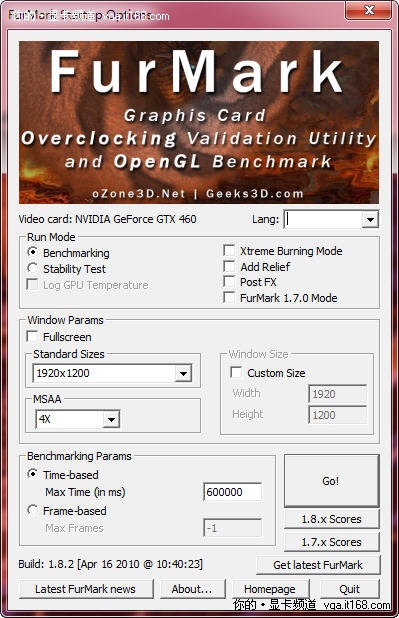Click Get latest FurMark button
The image size is (399, 618).
pyautogui.click(x=318, y=565)
